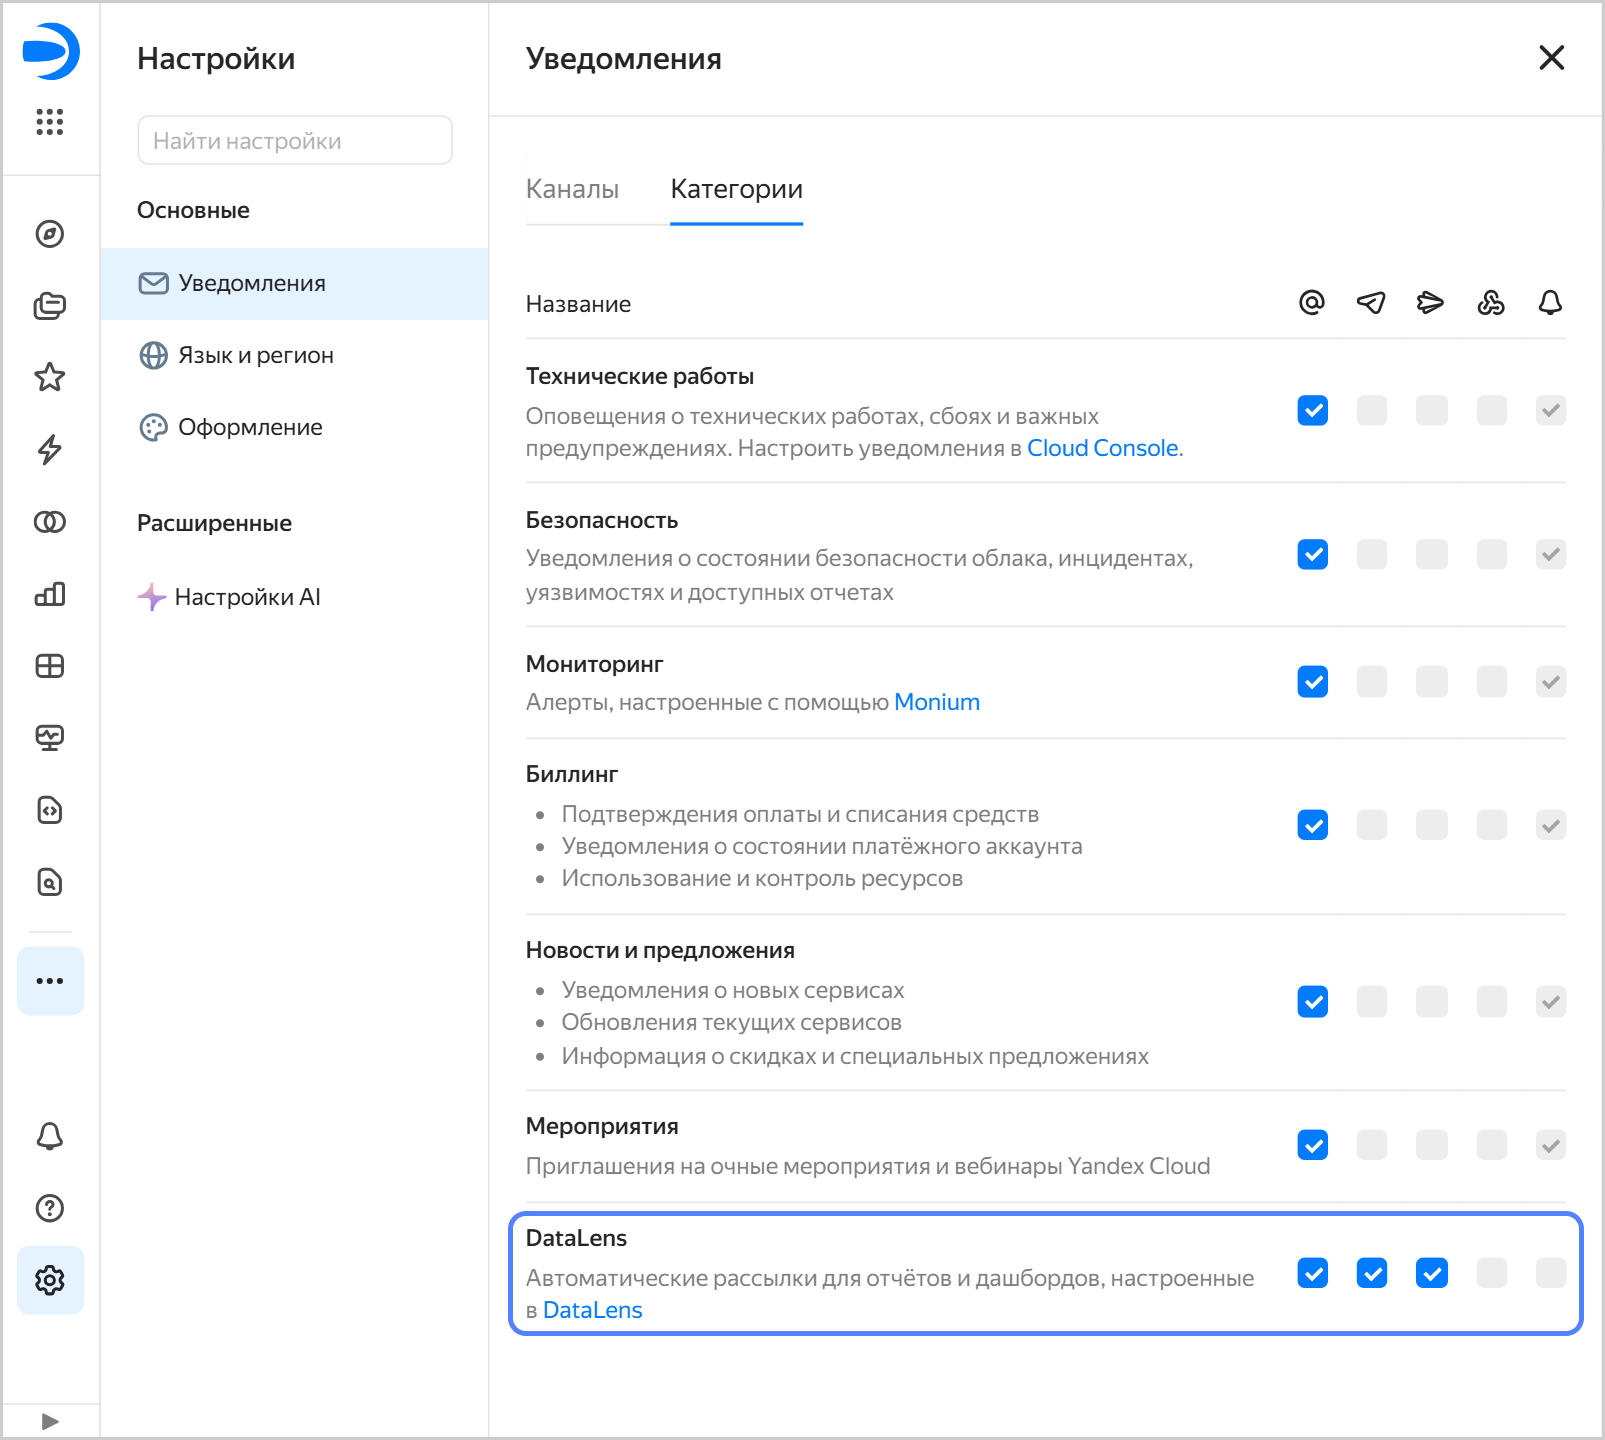Click the DataLens logo icon
1605x1440 pixels.
(50, 51)
